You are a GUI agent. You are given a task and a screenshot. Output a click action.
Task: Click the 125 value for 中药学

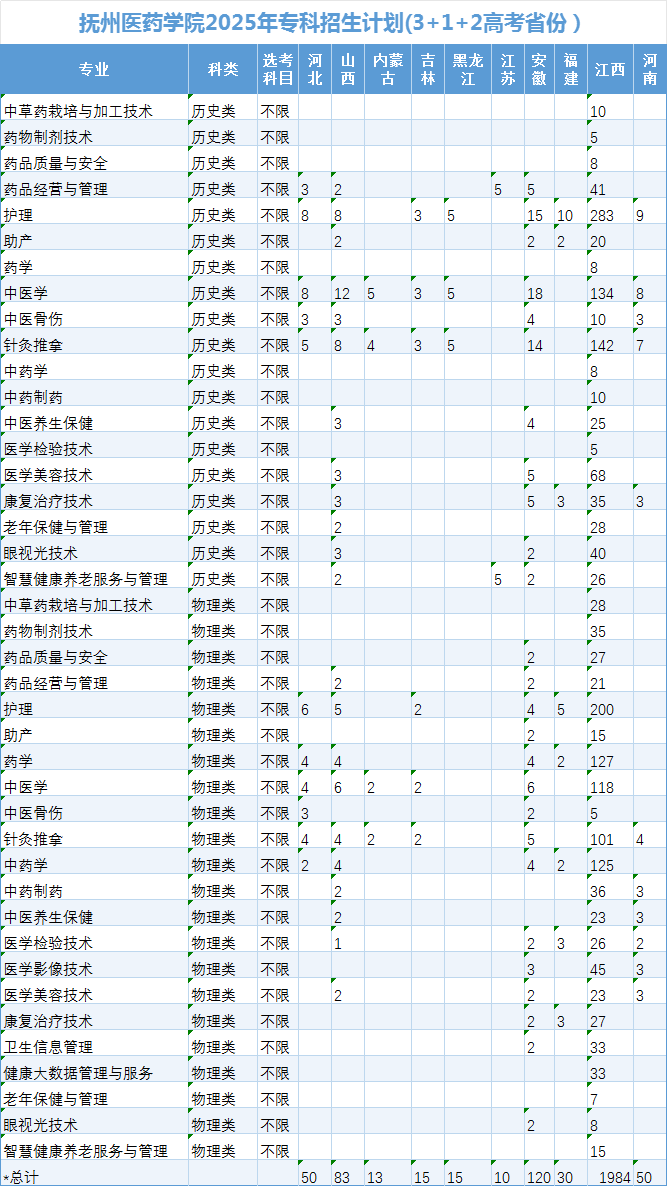(x=602, y=866)
